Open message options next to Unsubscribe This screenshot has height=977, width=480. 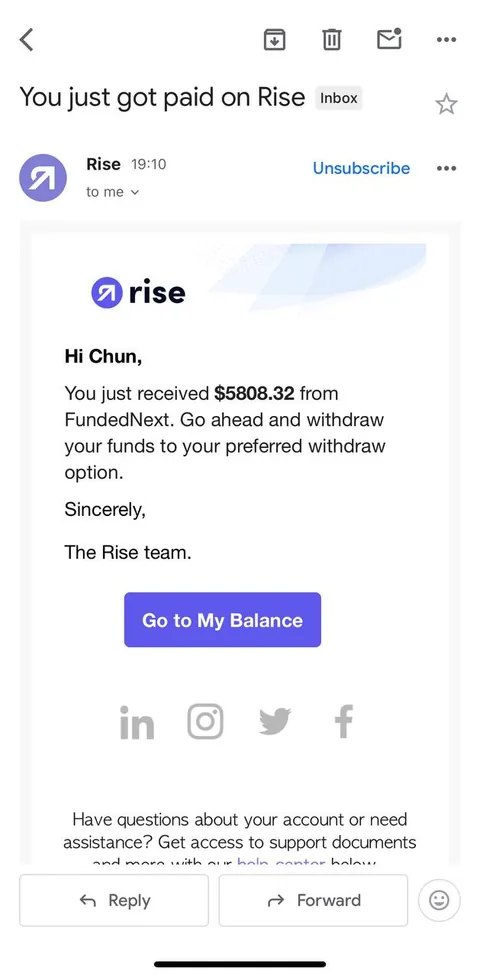[446, 168]
